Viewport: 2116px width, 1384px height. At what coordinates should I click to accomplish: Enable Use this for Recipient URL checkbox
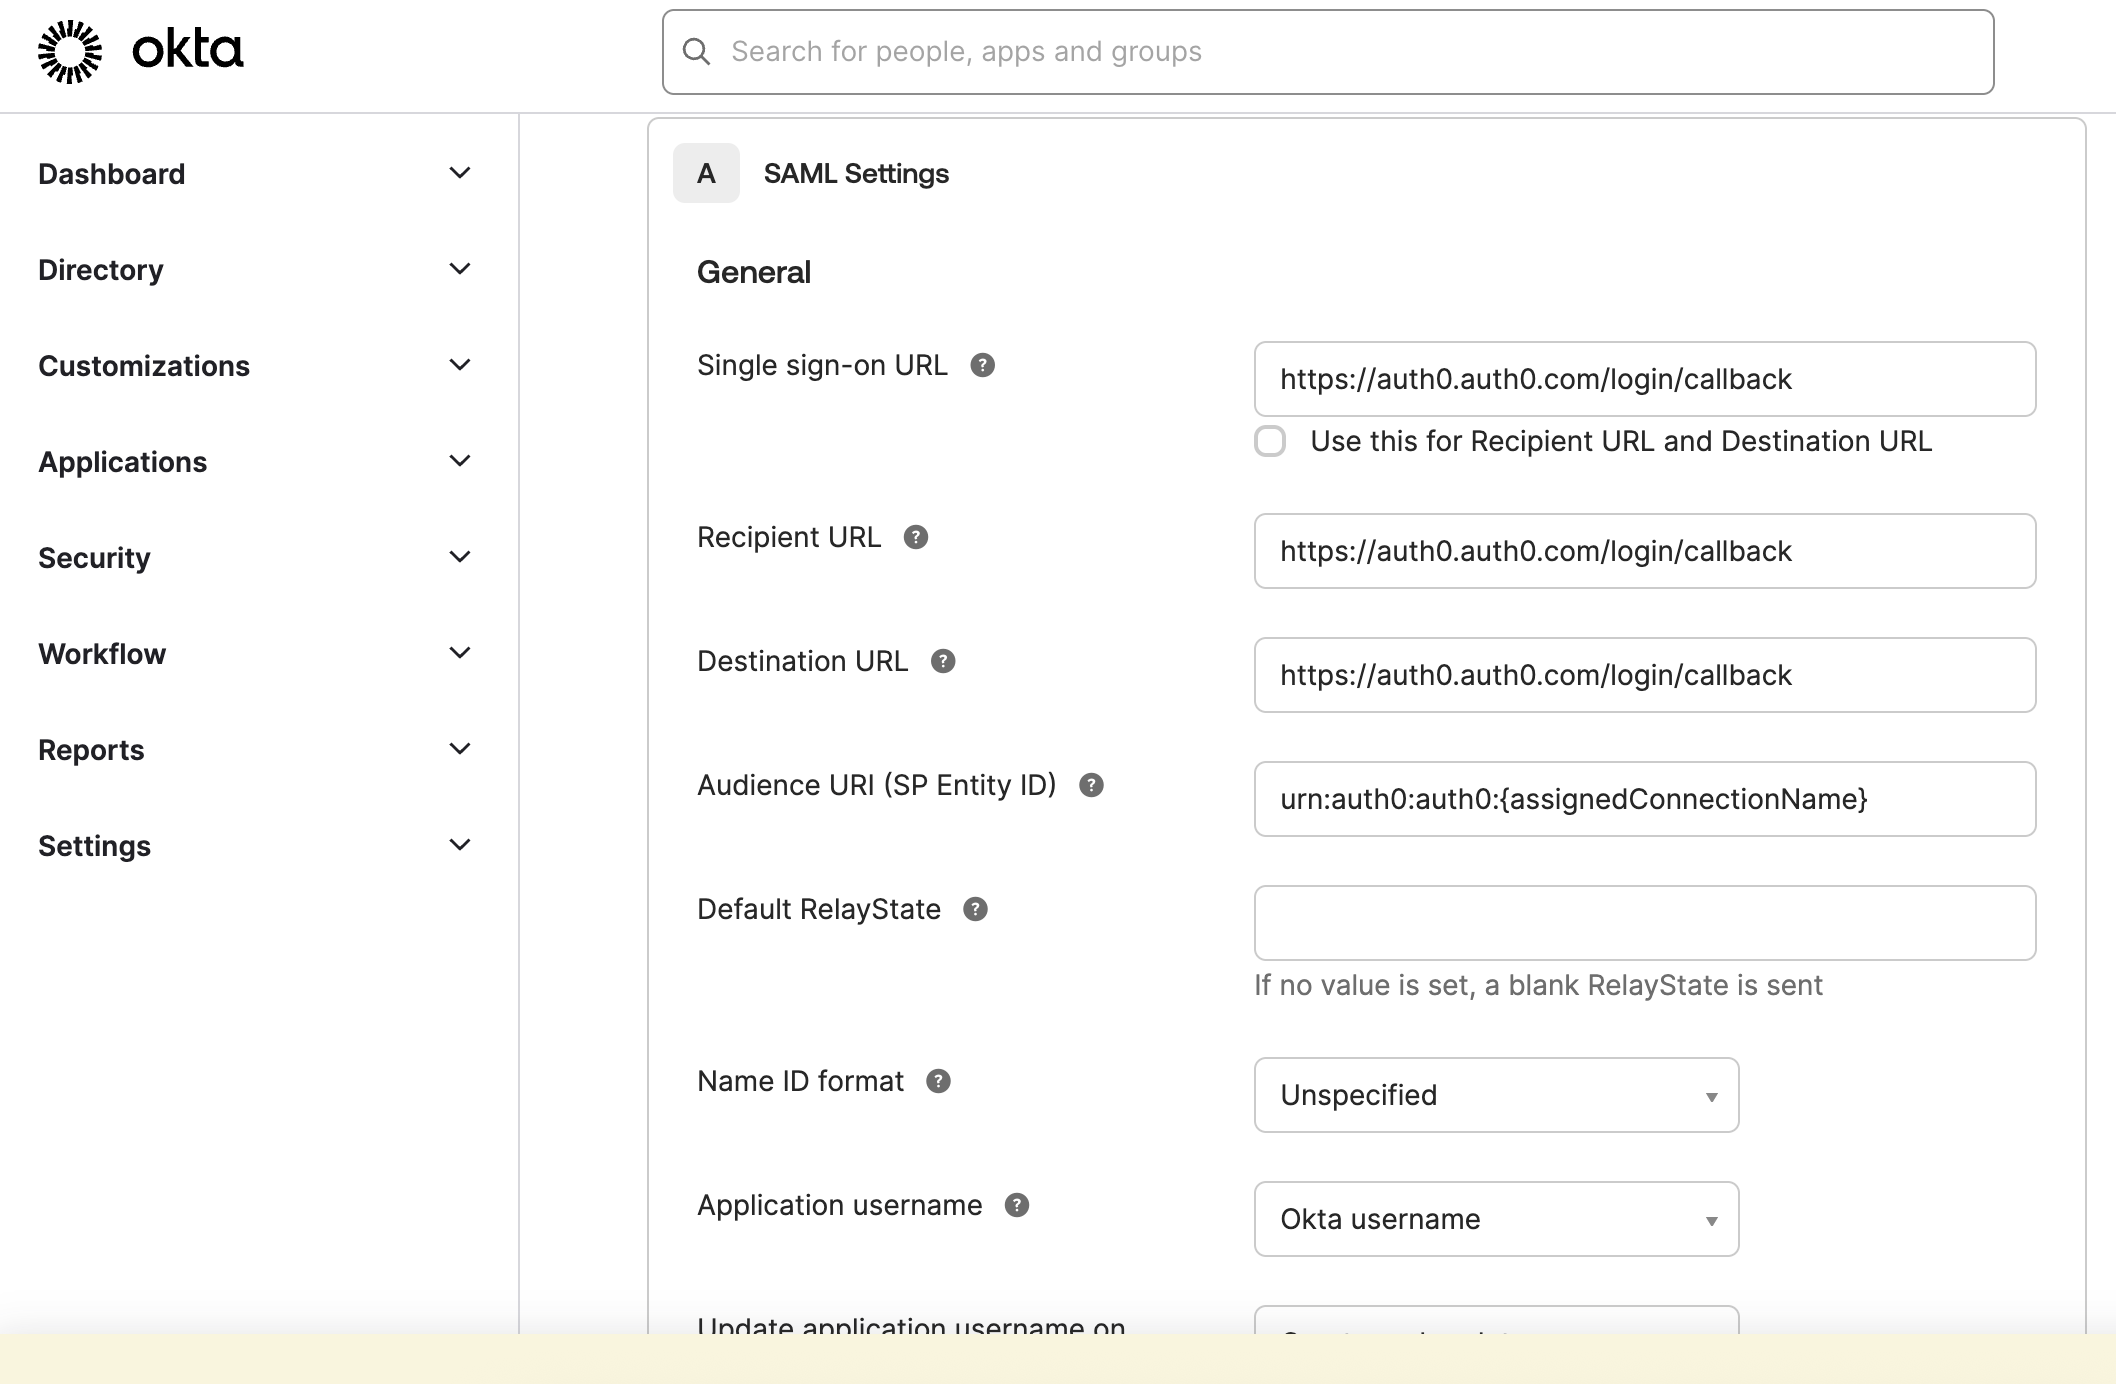[1270, 441]
